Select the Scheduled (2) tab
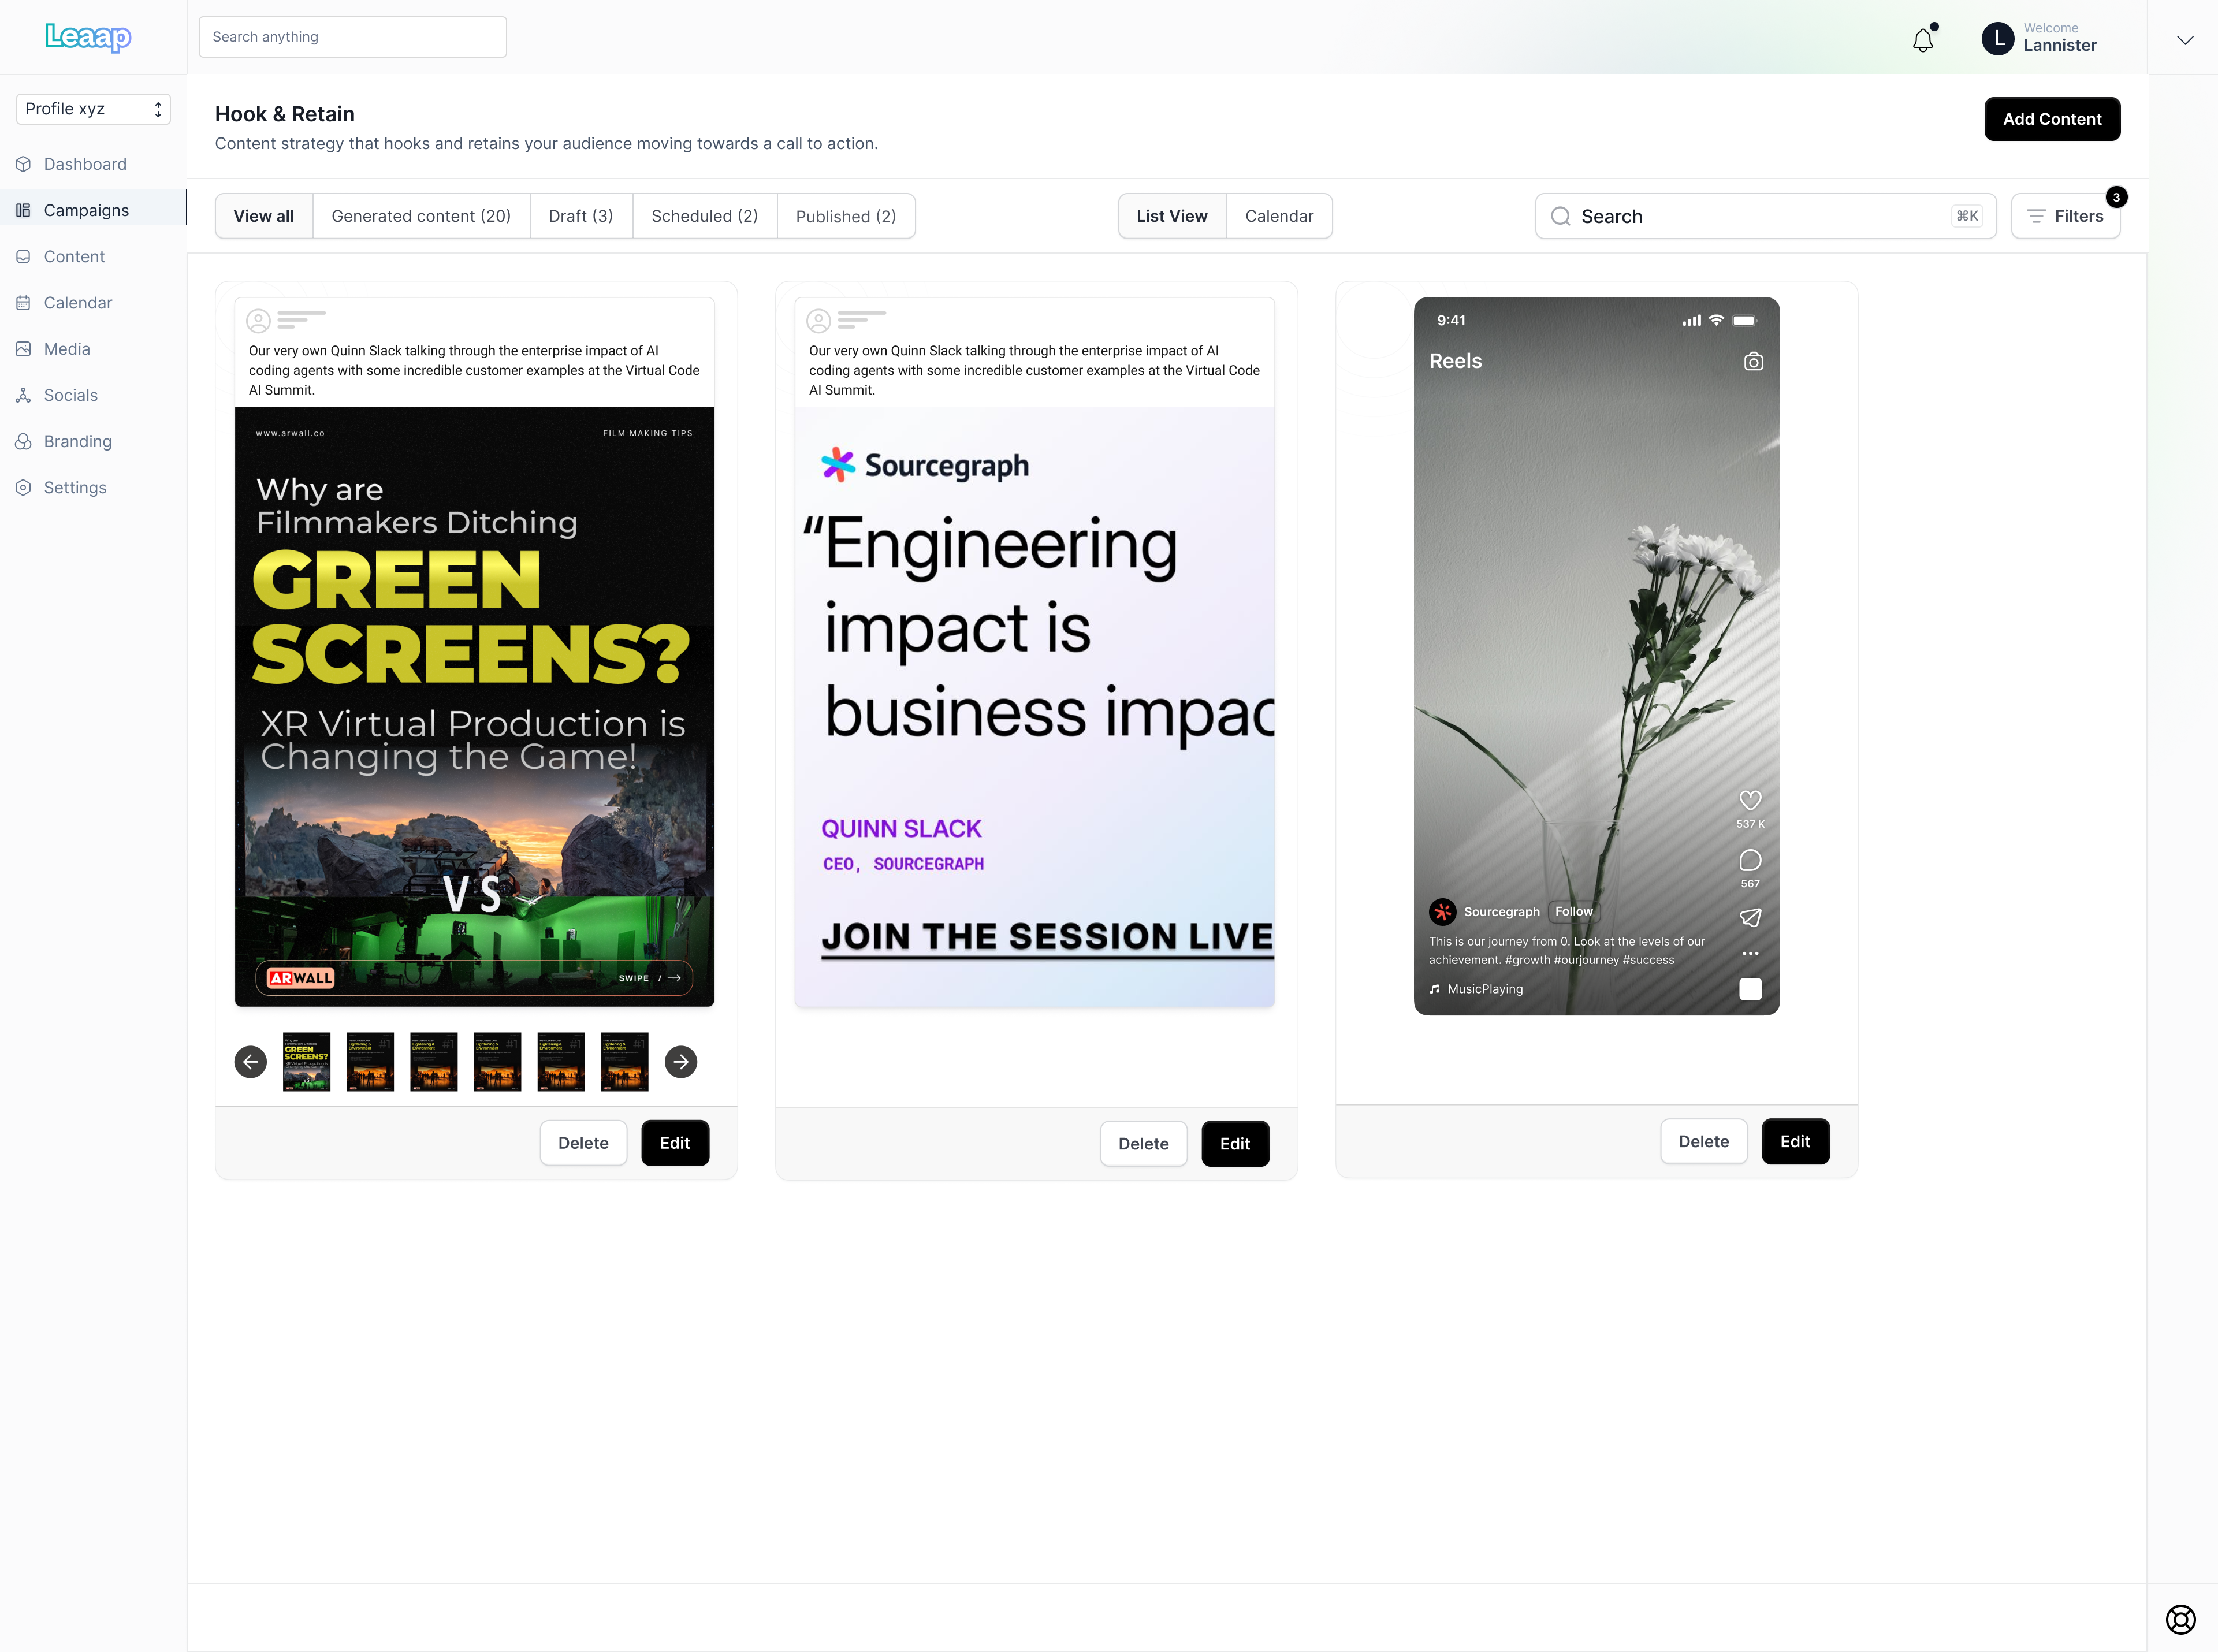The width and height of the screenshot is (2218, 1652). point(704,216)
